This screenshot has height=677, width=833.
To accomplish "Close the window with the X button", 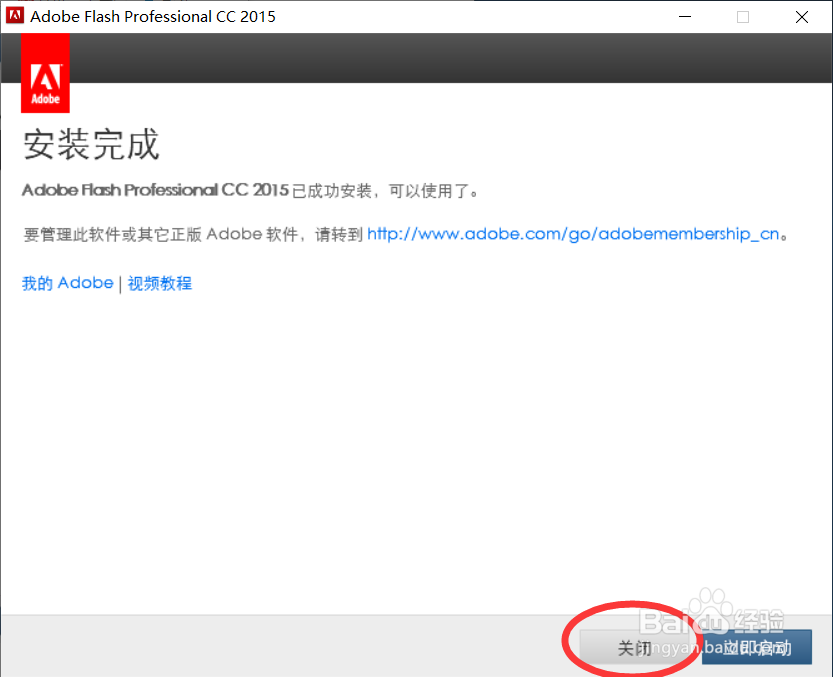I will (x=802, y=16).
